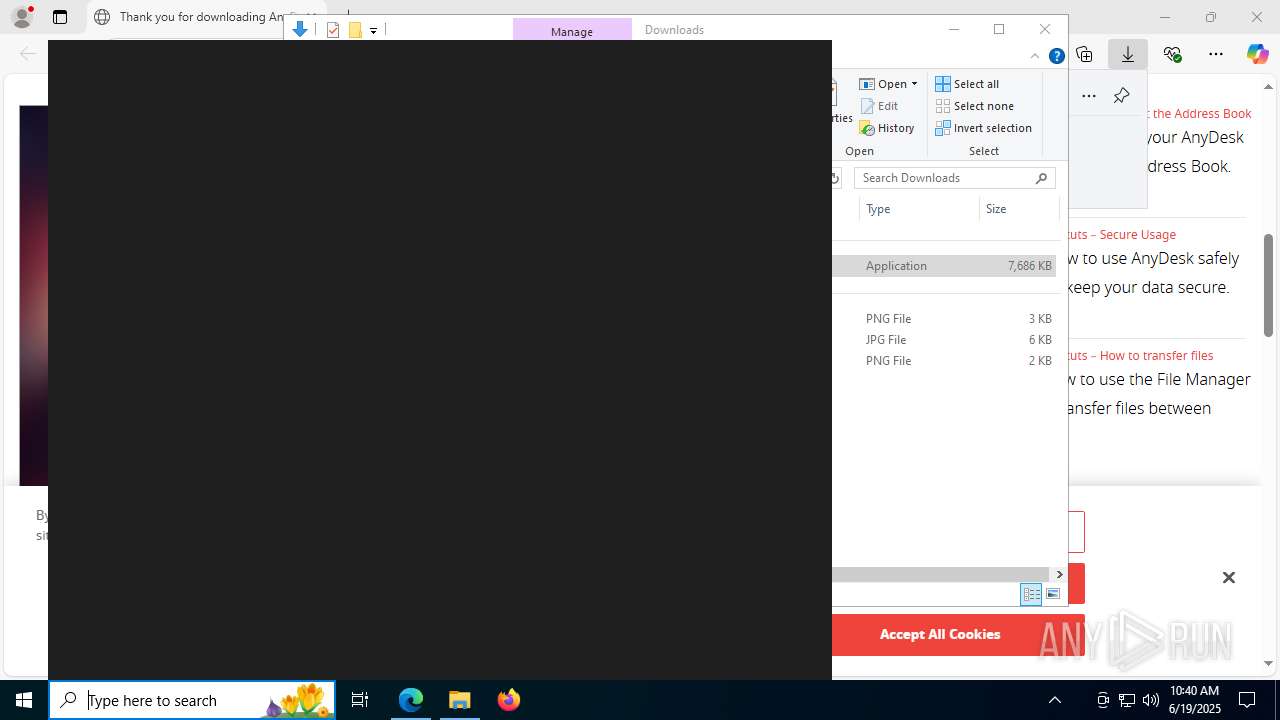Screen dimensions: 1280x720
Task: Collapse the Explorer ribbon with the chevron
Action: tap(1035, 56)
